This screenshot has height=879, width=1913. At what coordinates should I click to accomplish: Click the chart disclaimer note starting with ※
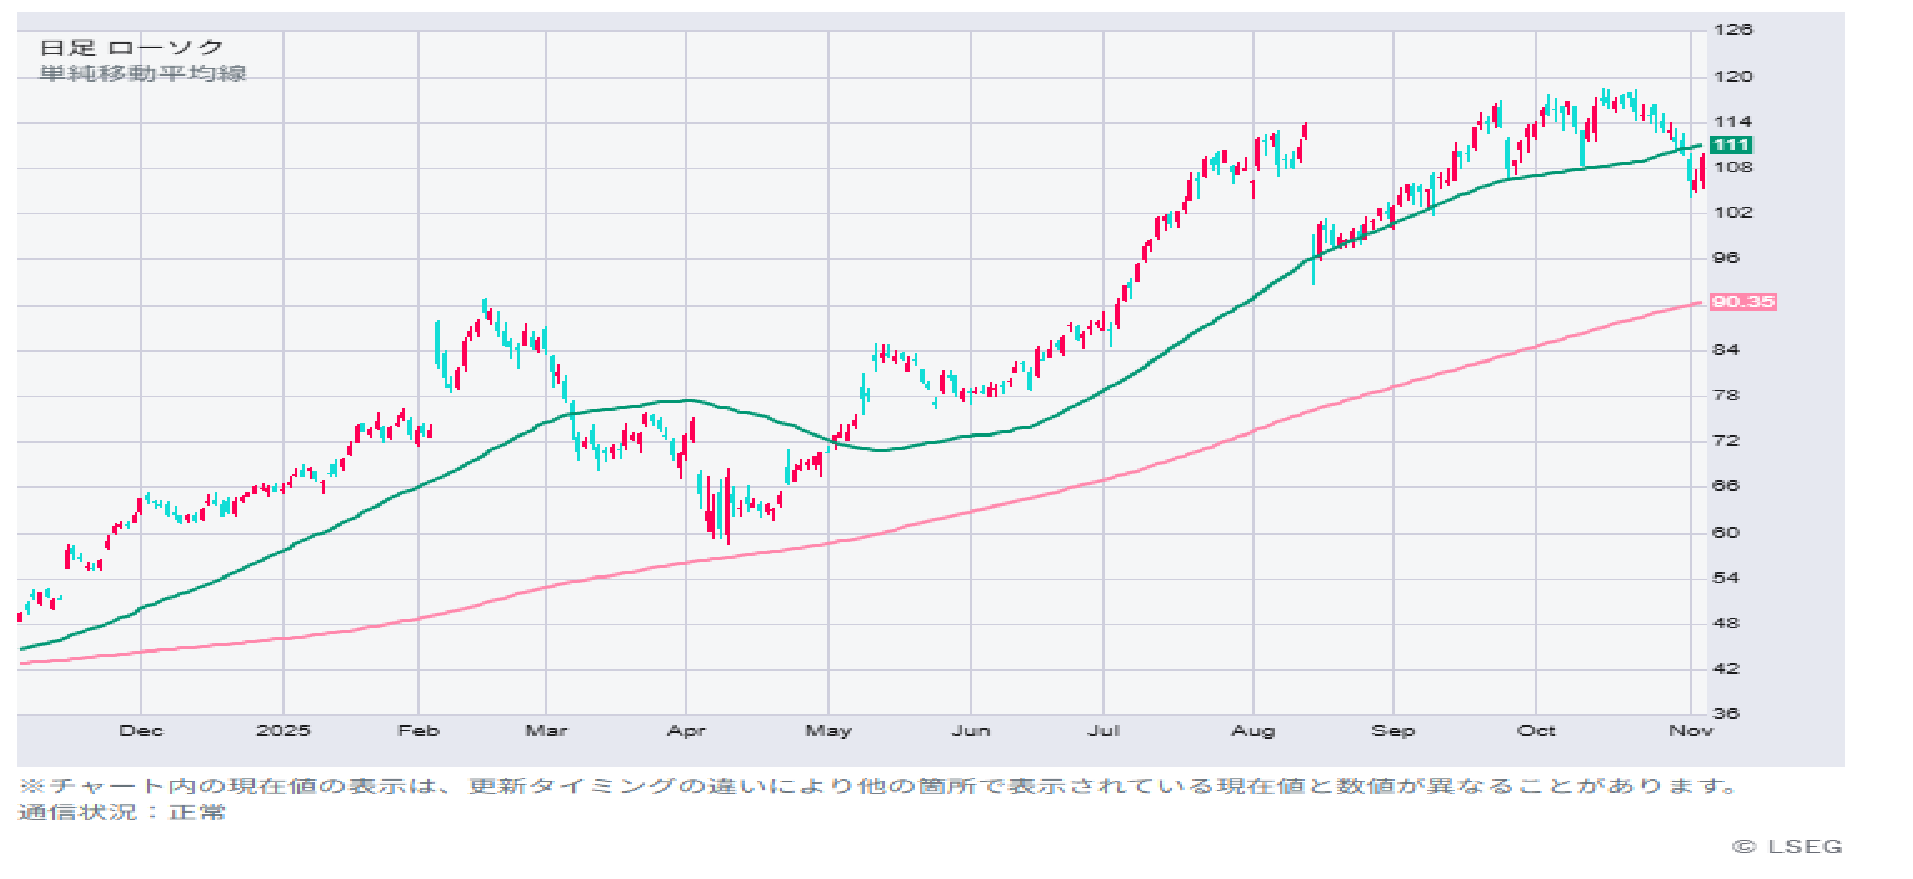(878, 786)
